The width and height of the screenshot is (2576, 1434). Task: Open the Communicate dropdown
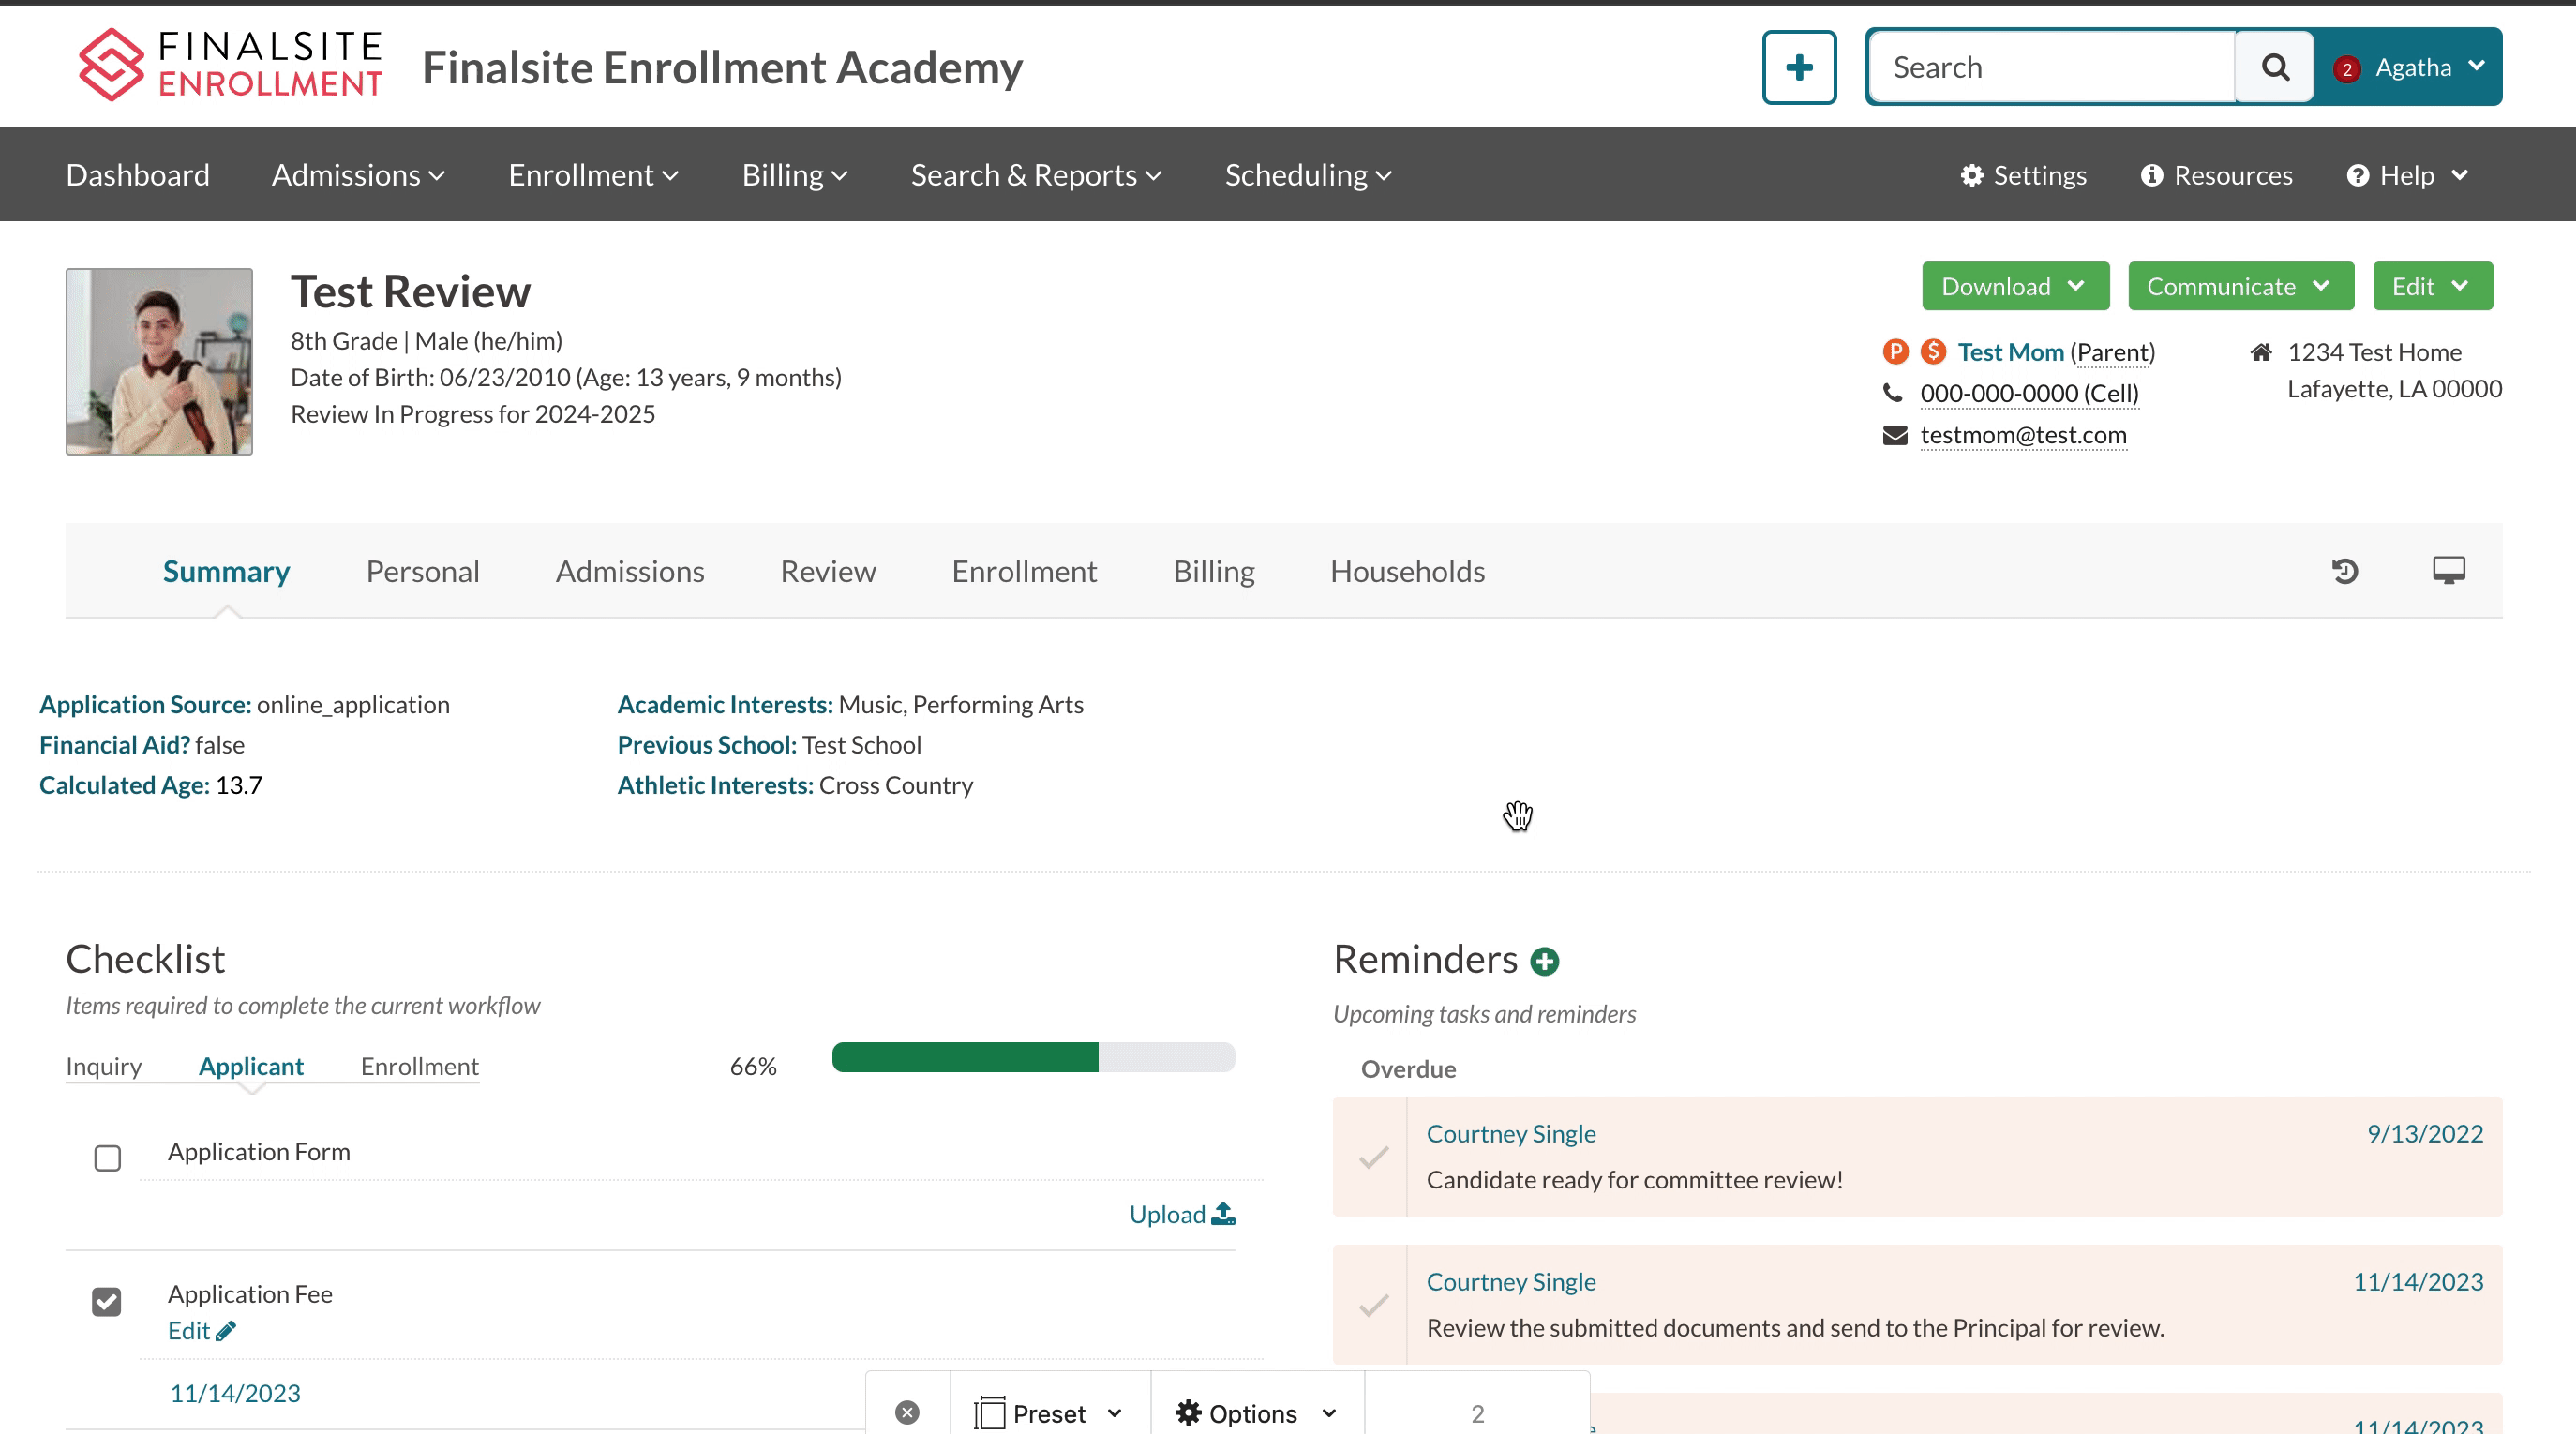point(2239,287)
